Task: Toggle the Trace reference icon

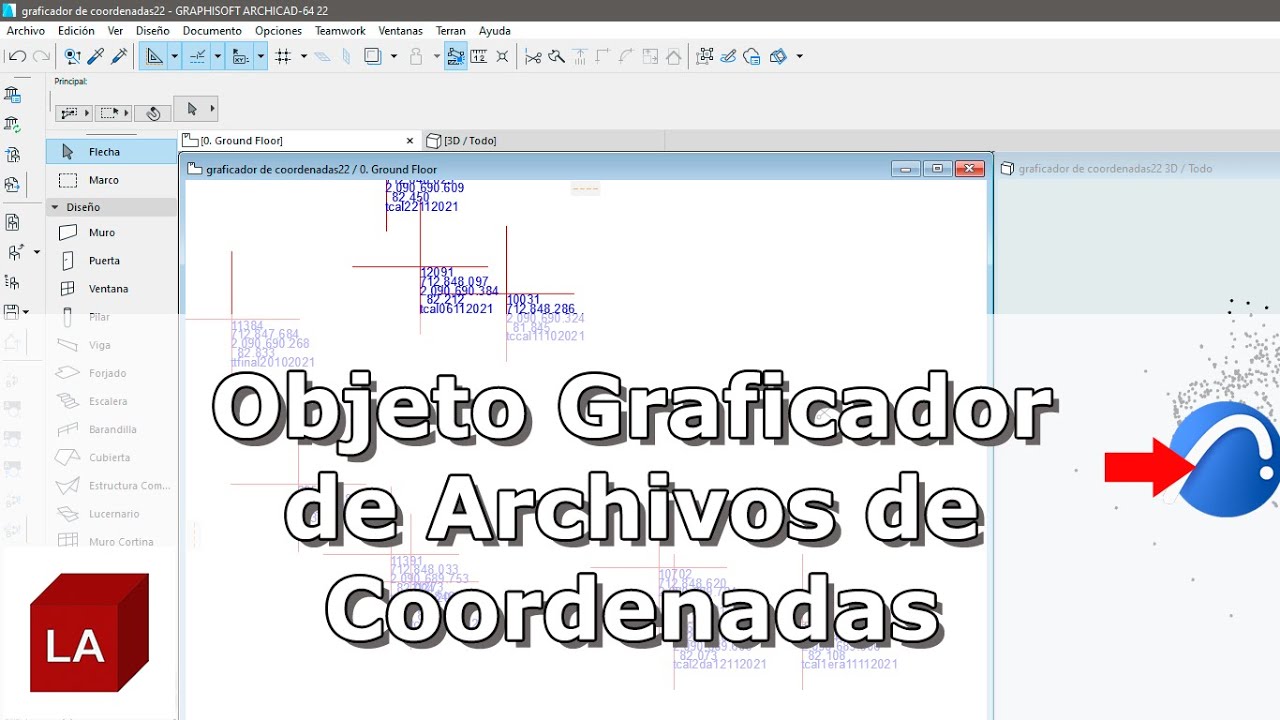Action: [x=373, y=57]
